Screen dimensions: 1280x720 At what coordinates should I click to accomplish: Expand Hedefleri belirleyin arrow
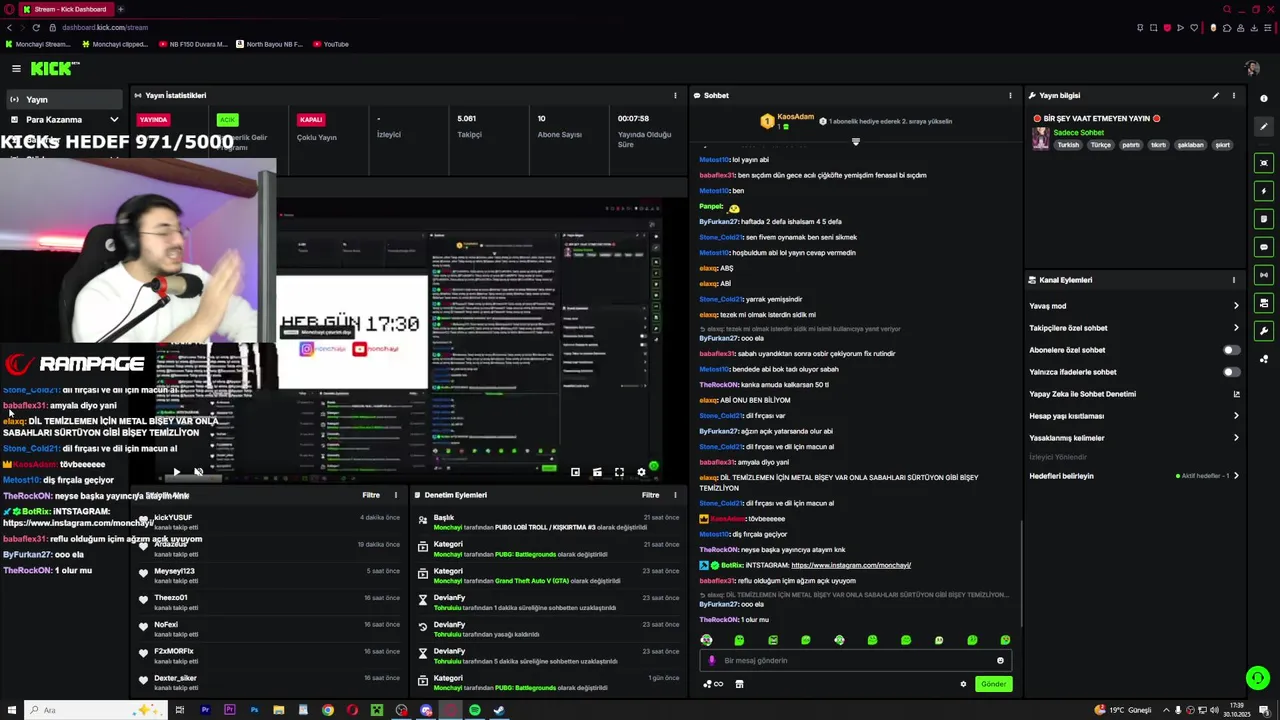coord(1236,476)
